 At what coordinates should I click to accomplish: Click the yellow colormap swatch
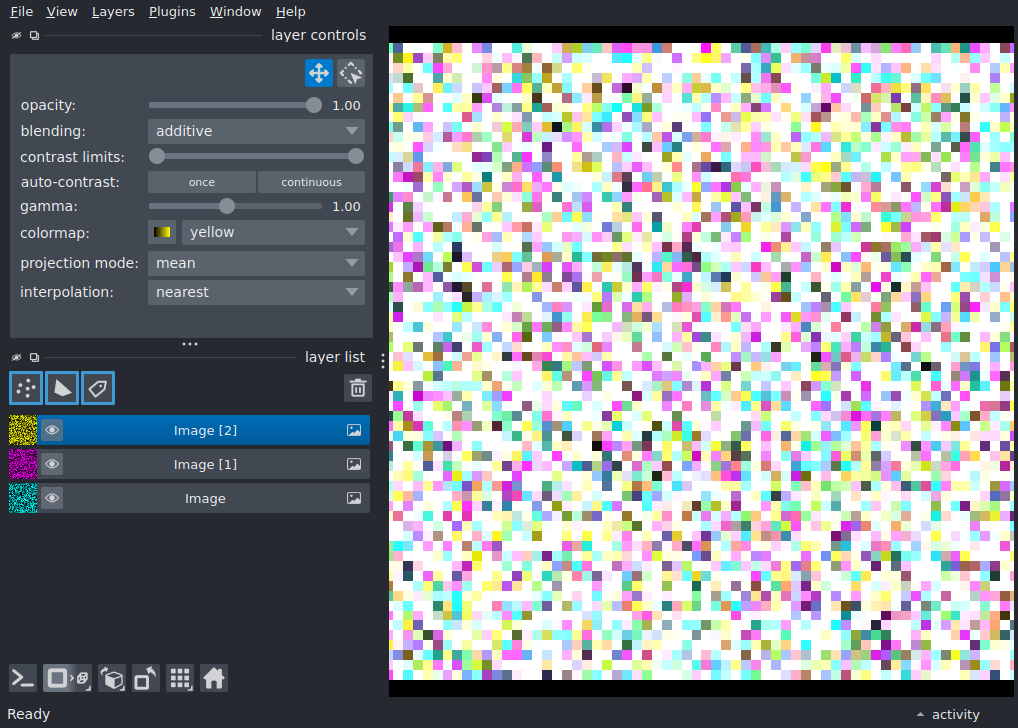click(162, 232)
